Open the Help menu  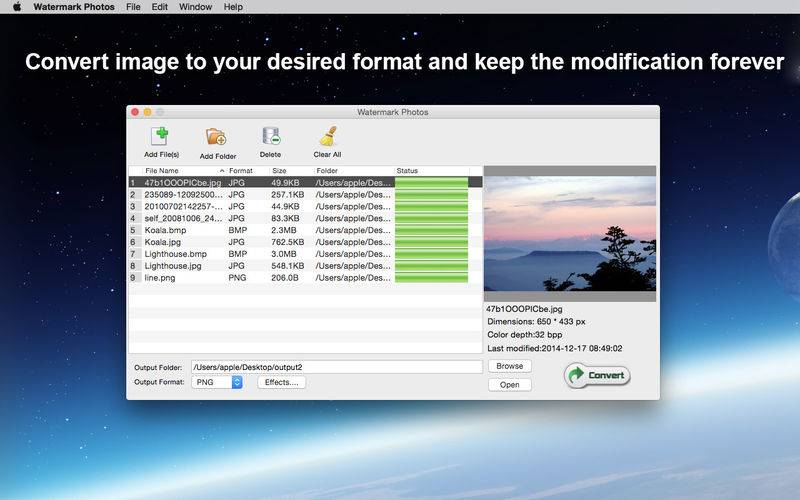pyautogui.click(x=233, y=7)
